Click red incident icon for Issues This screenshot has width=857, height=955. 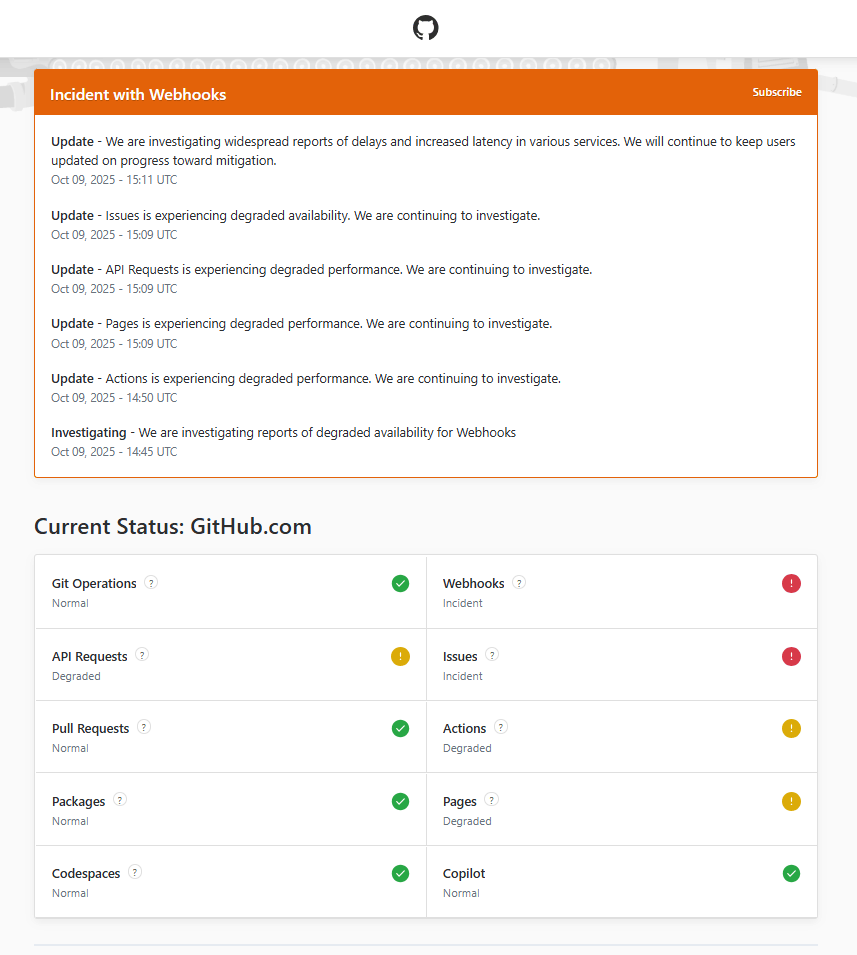791,656
